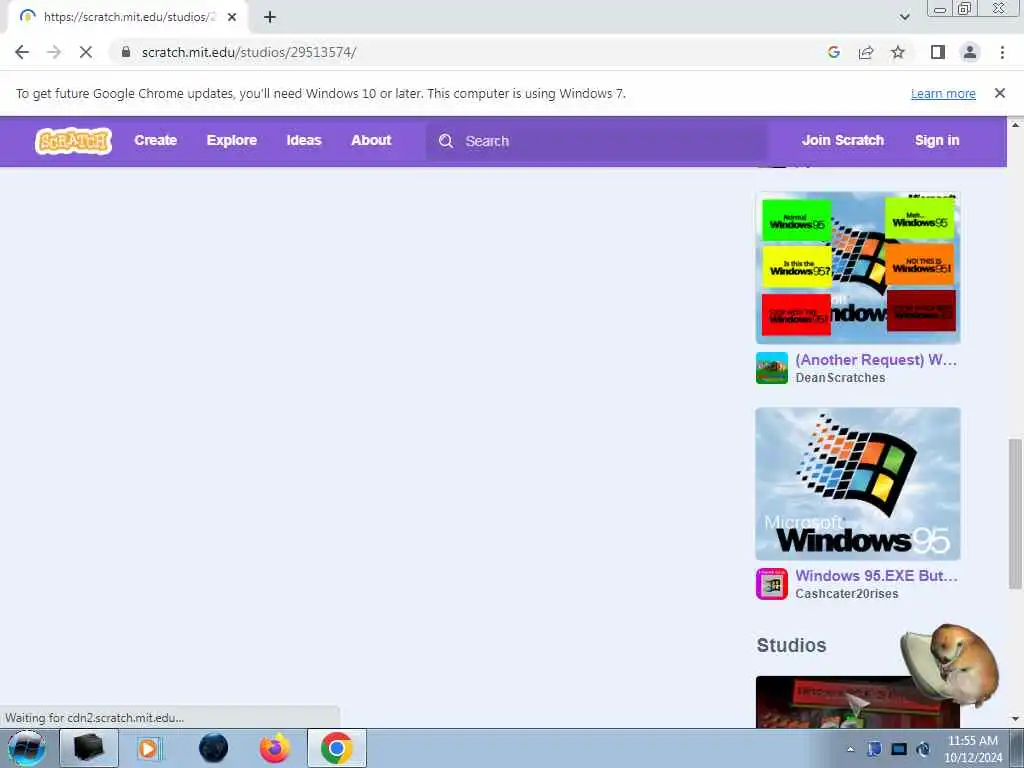Click the Learn more link
Screen dimensions: 1024x768
click(x=943, y=93)
